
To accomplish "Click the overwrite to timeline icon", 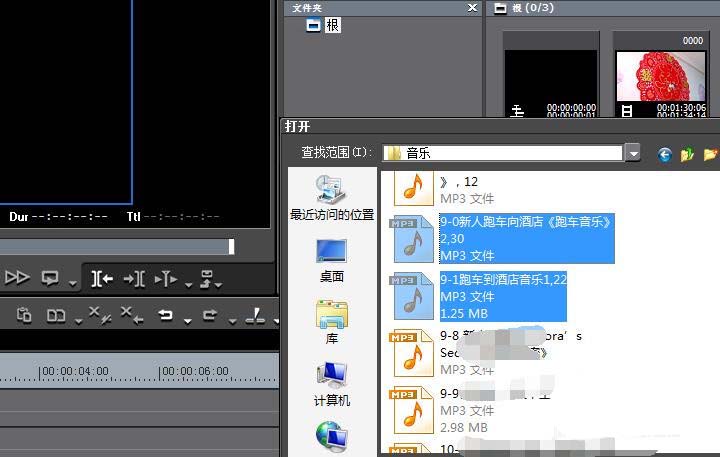I will coord(207,278).
